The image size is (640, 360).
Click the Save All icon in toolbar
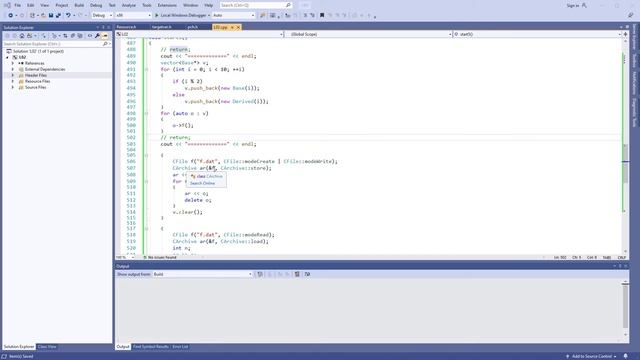click(58, 15)
